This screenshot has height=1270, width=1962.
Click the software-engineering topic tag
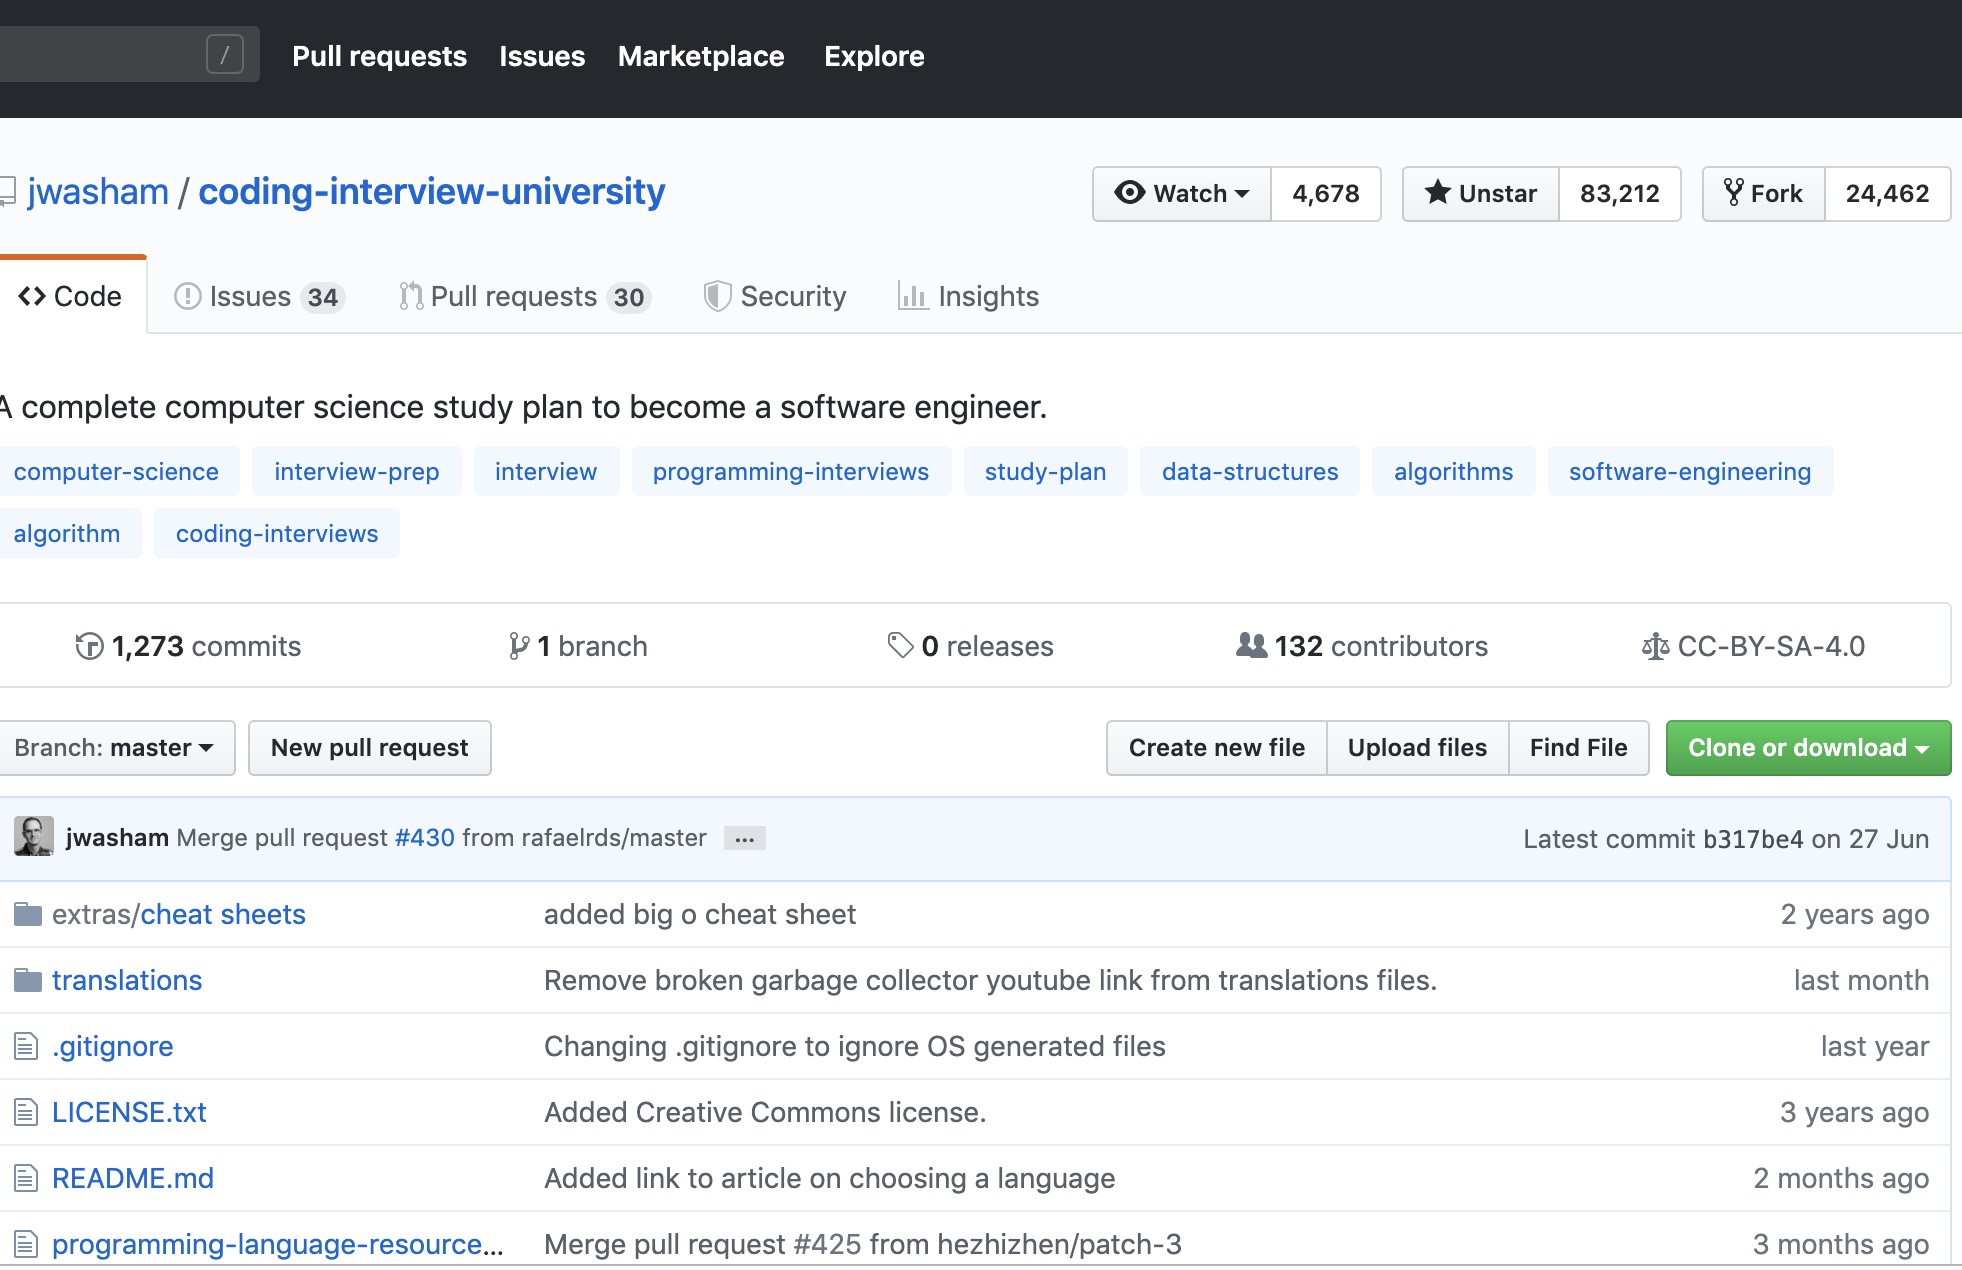(x=1690, y=471)
